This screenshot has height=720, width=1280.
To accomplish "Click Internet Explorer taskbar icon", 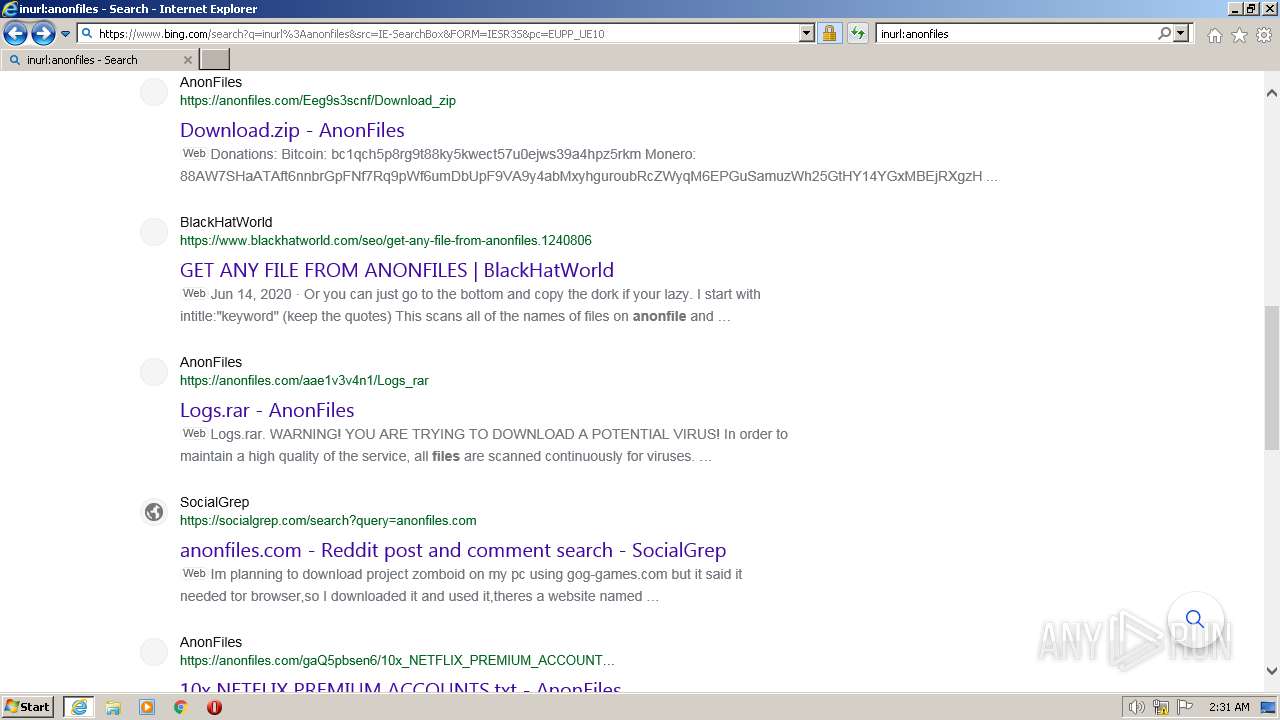I will point(79,707).
